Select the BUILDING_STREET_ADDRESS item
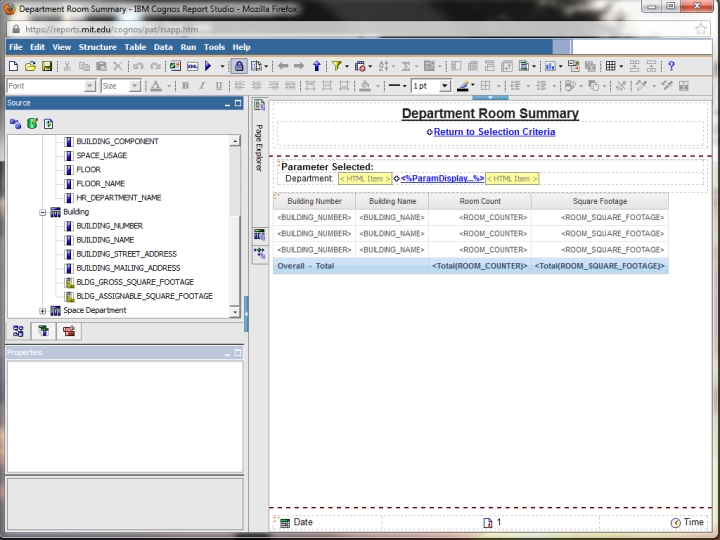Screen dimensions: 720x540 point(126,254)
